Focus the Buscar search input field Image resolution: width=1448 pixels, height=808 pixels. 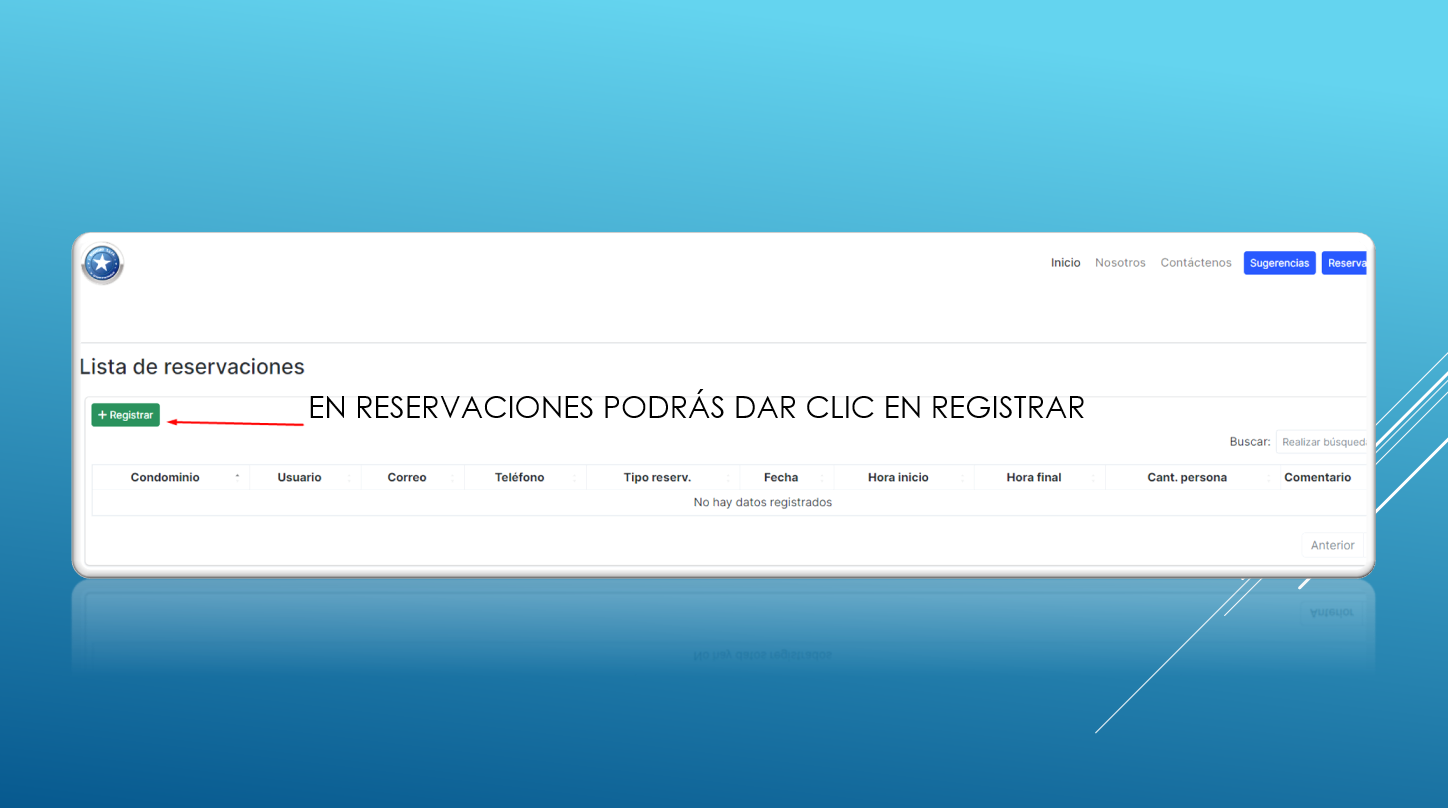[x=1321, y=442]
